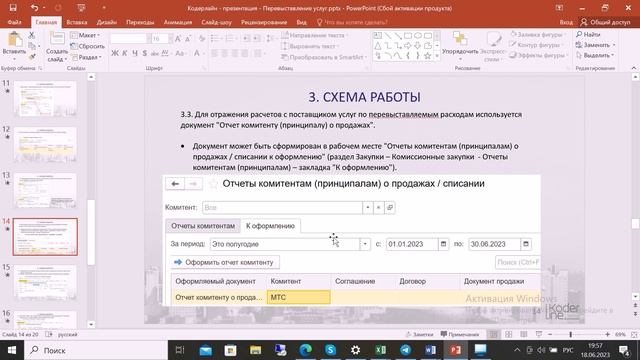Collapse the ribbon with the chevron
The height and width of the screenshot is (360, 640).
(633, 68)
